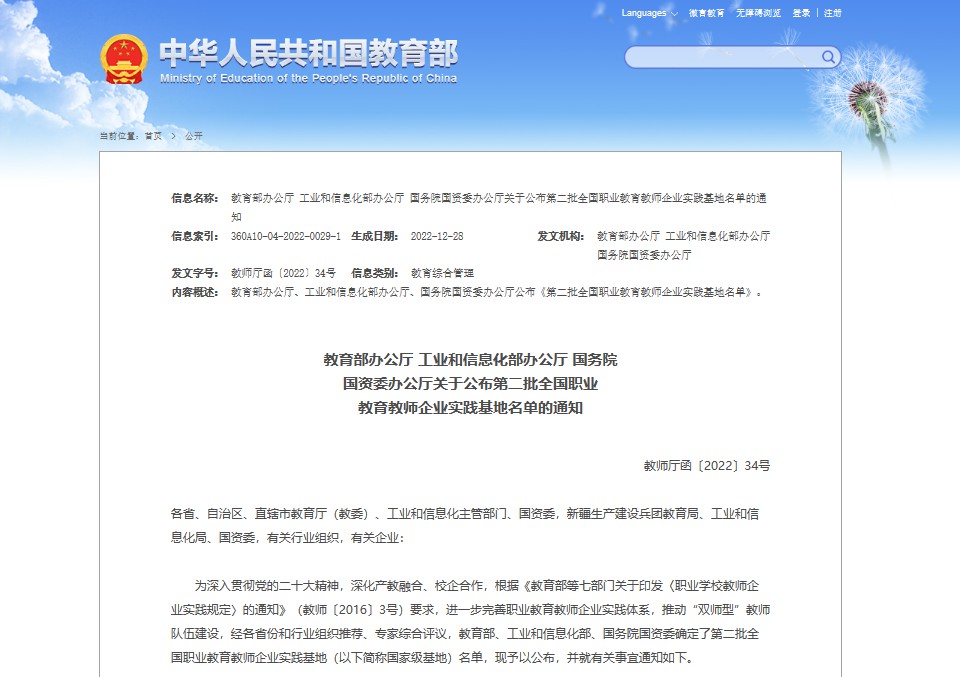
Task: Click the magnifying glass search icon
Action: pyautogui.click(x=828, y=57)
